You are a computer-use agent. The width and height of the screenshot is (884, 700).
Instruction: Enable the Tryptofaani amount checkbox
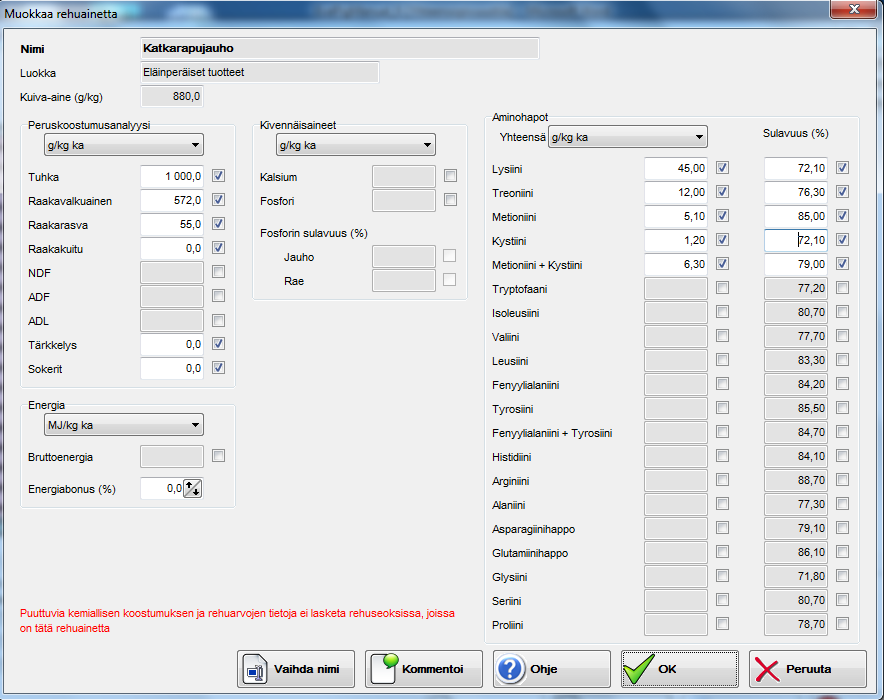click(x=722, y=288)
